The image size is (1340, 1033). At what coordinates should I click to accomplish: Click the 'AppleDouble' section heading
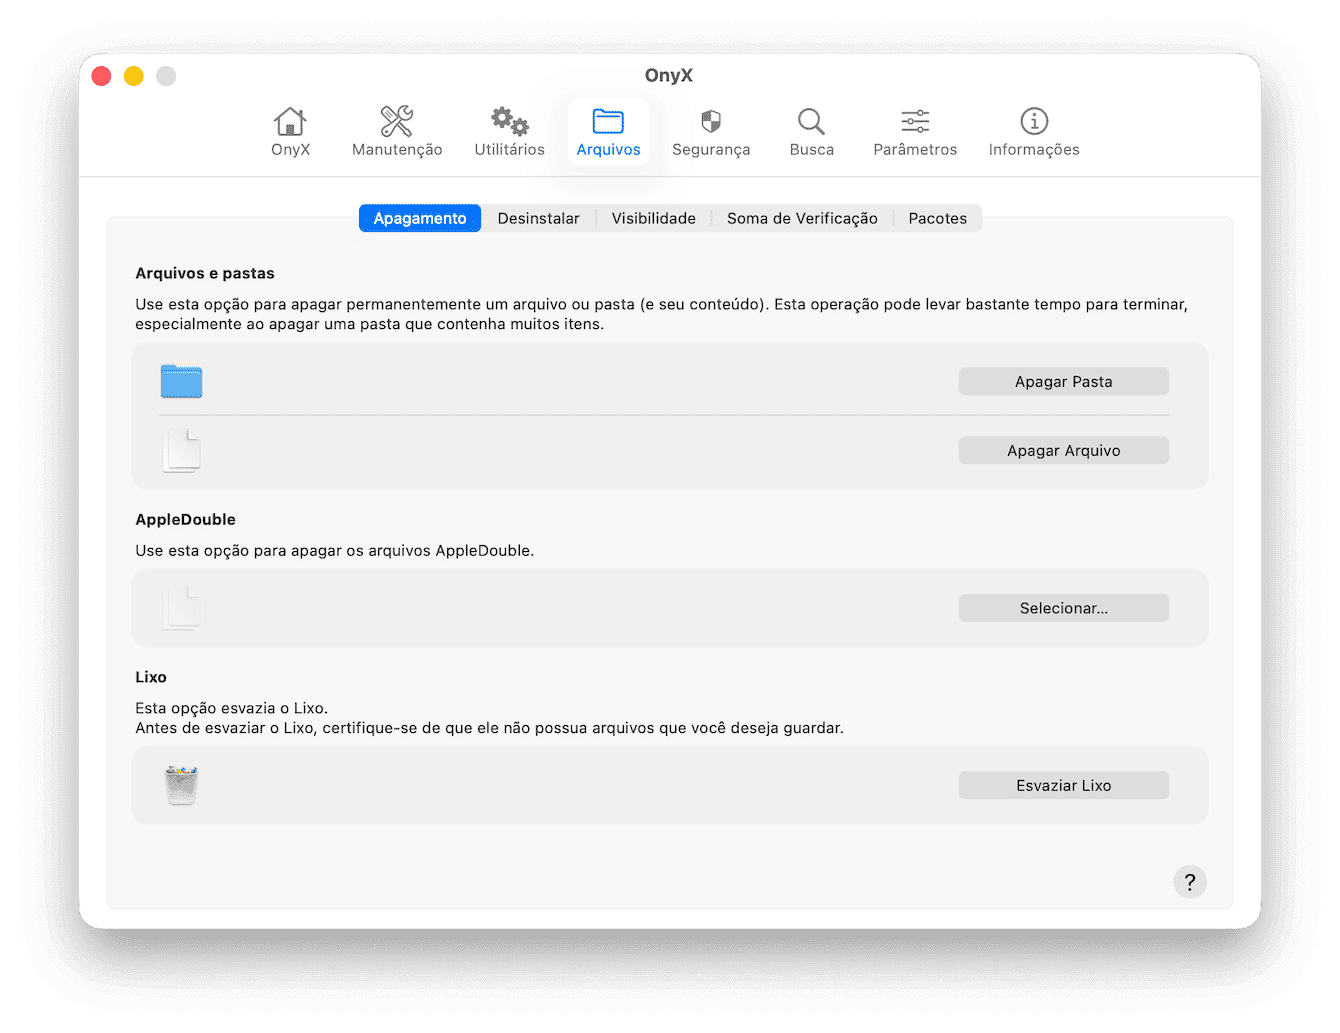(x=186, y=519)
